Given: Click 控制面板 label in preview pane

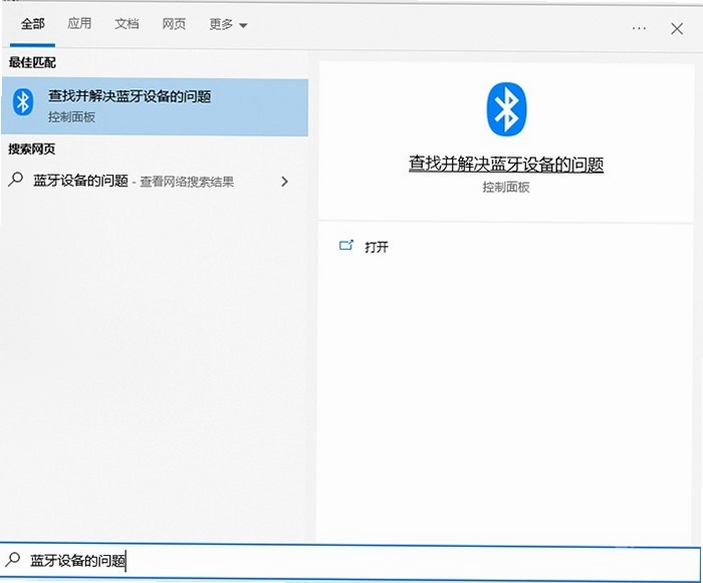Looking at the screenshot, I should coord(506,187).
